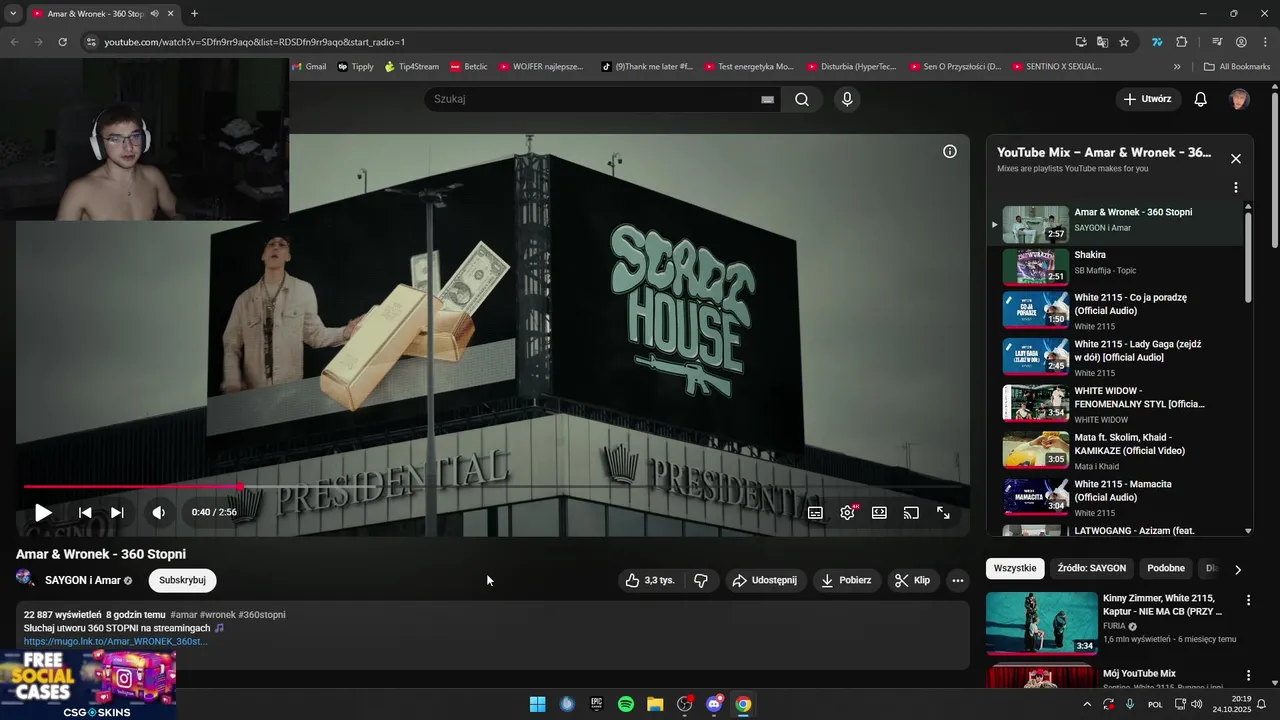
Task: Open video player settings gear
Action: pos(848,513)
